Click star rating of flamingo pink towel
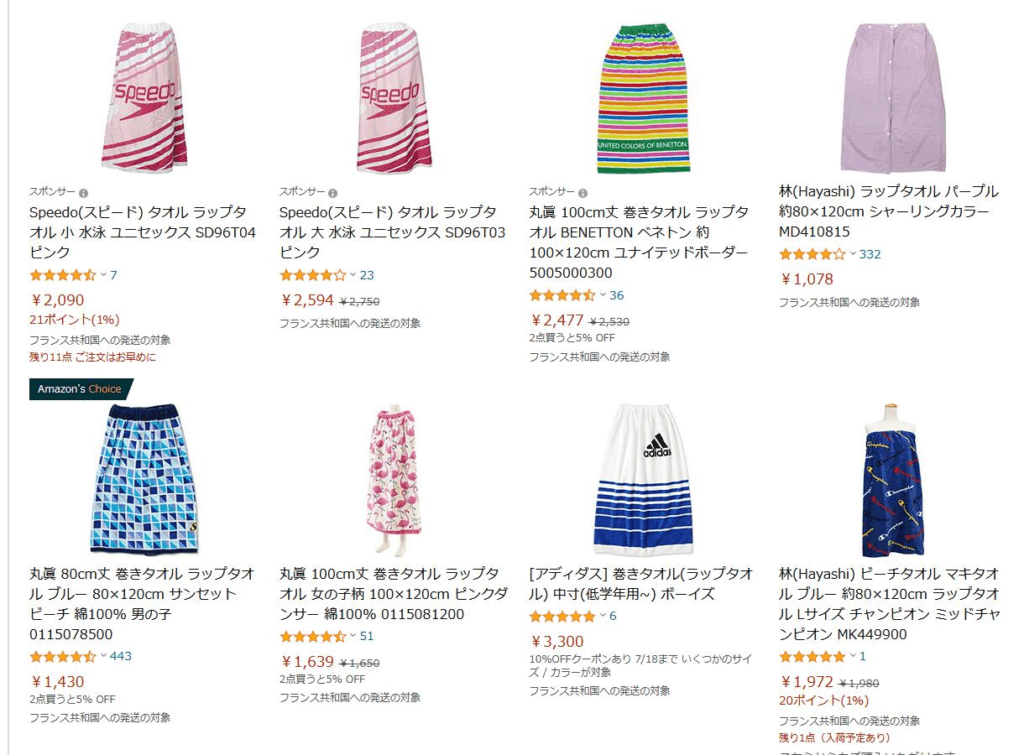 (x=313, y=637)
